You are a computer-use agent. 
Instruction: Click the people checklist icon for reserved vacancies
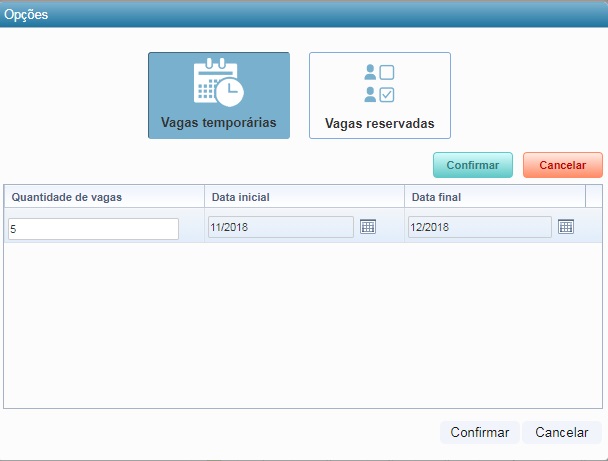379,83
